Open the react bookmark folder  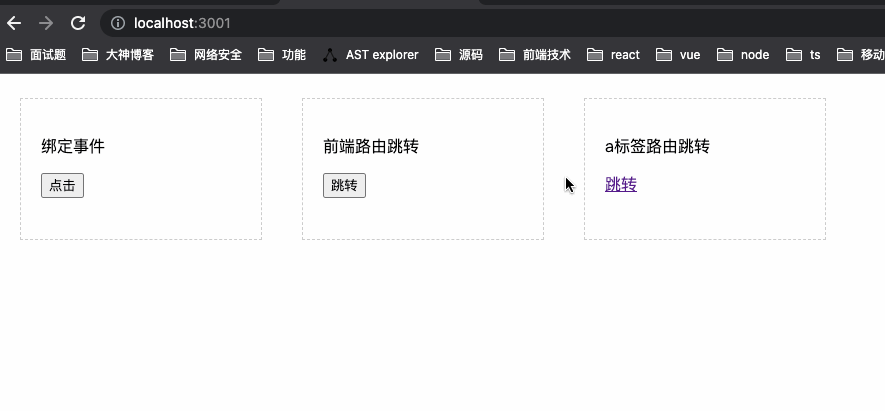coord(614,55)
